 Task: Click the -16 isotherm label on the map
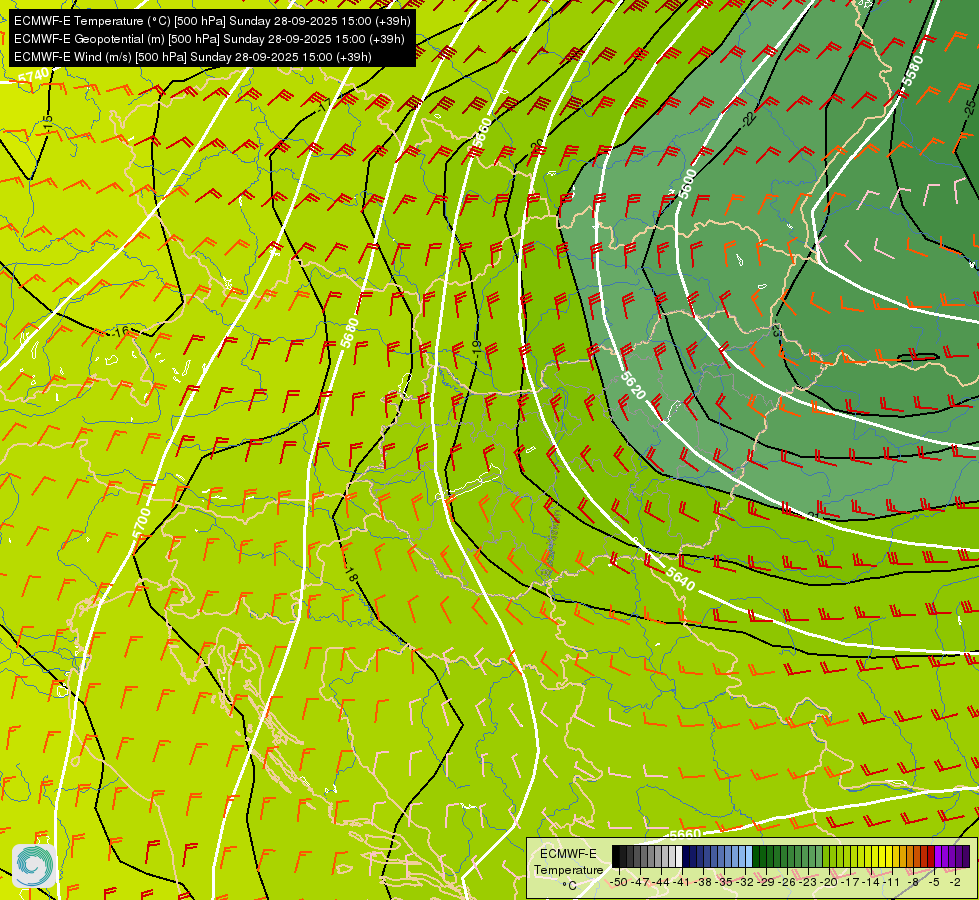point(121,332)
